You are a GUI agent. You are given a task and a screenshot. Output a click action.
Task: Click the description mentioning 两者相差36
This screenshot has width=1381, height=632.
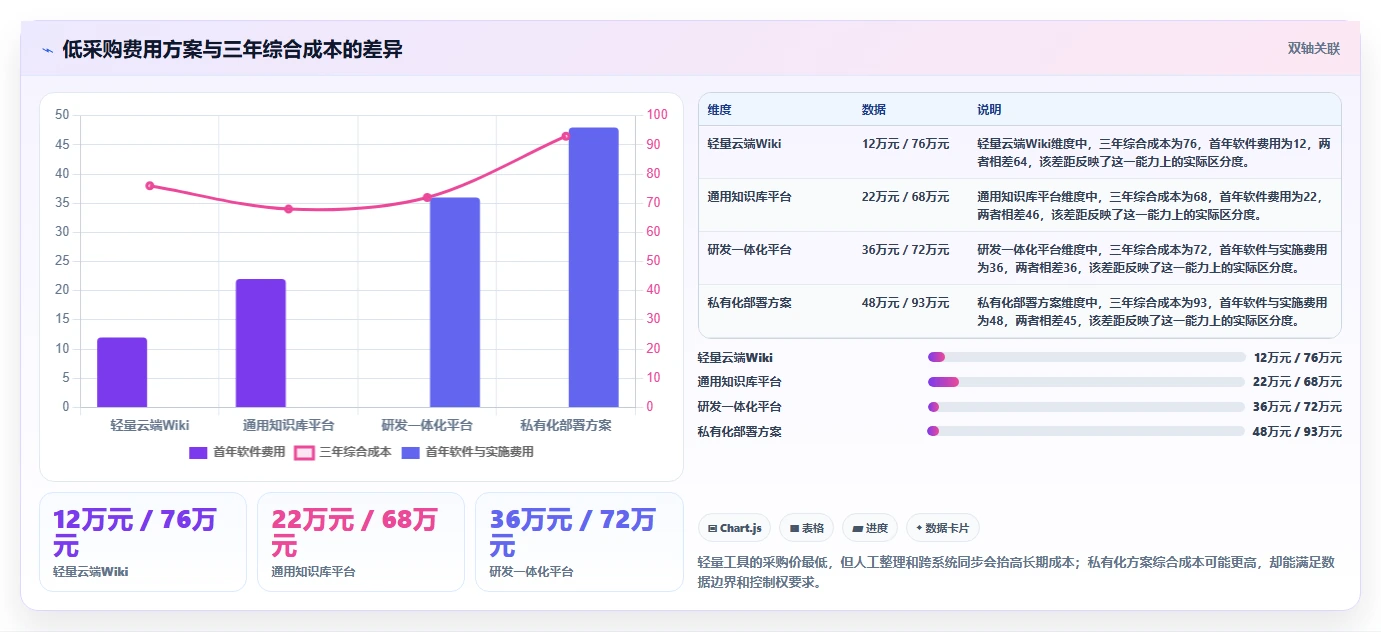coord(1154,258)
